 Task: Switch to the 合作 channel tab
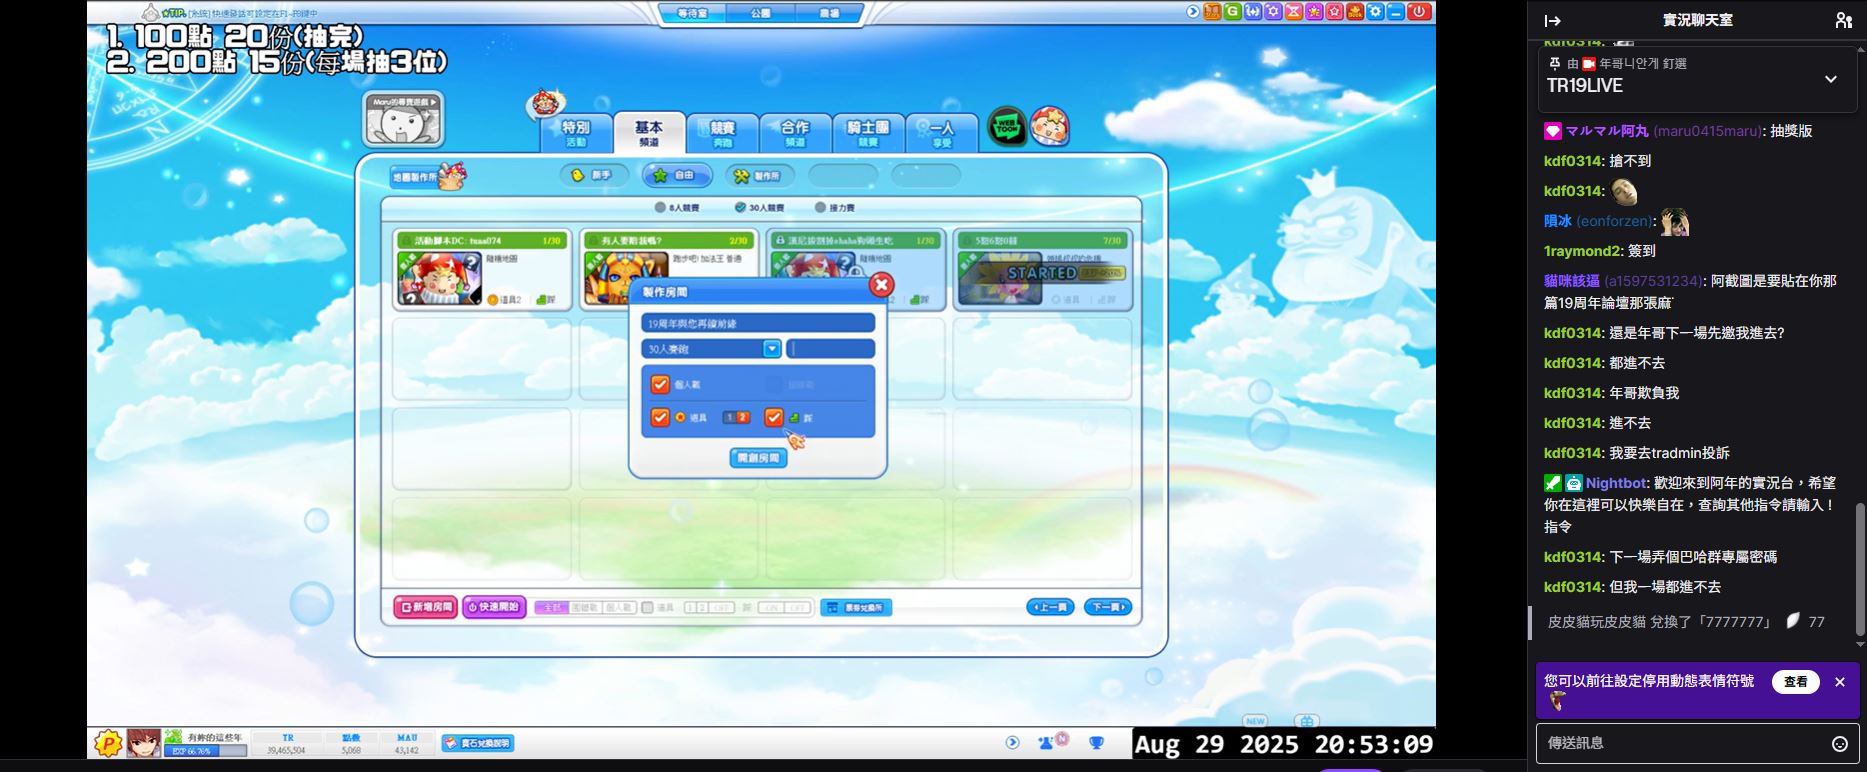pos(795,133)
